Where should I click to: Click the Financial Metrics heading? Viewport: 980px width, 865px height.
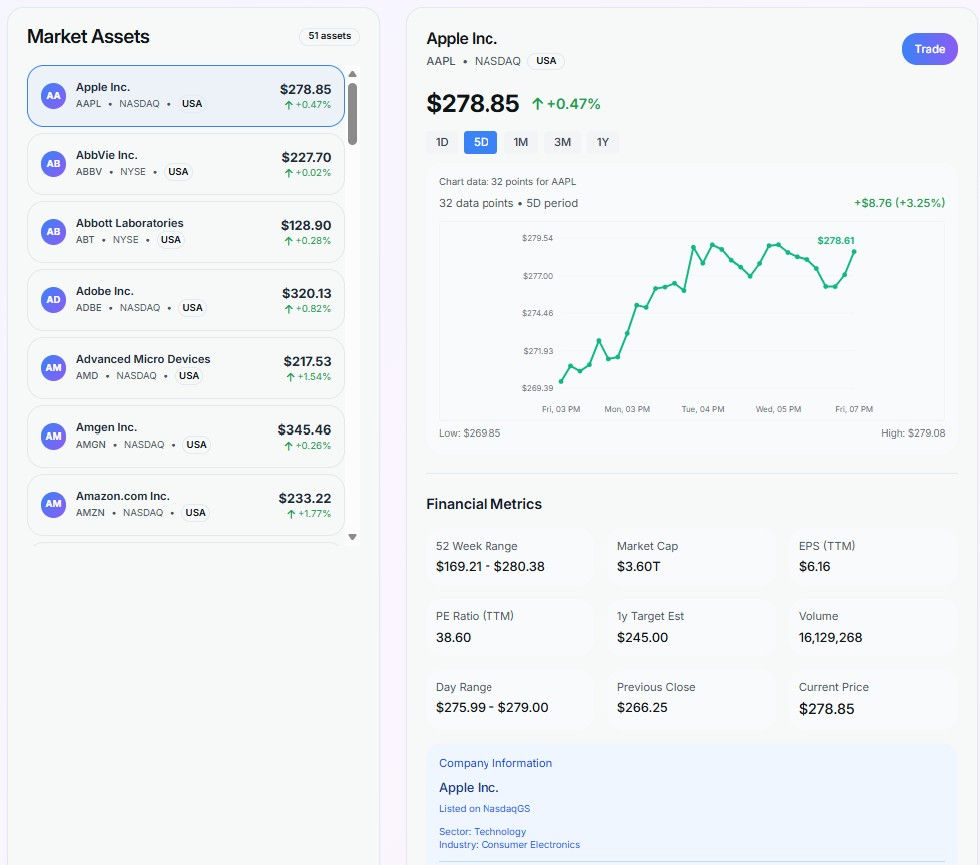484,504
